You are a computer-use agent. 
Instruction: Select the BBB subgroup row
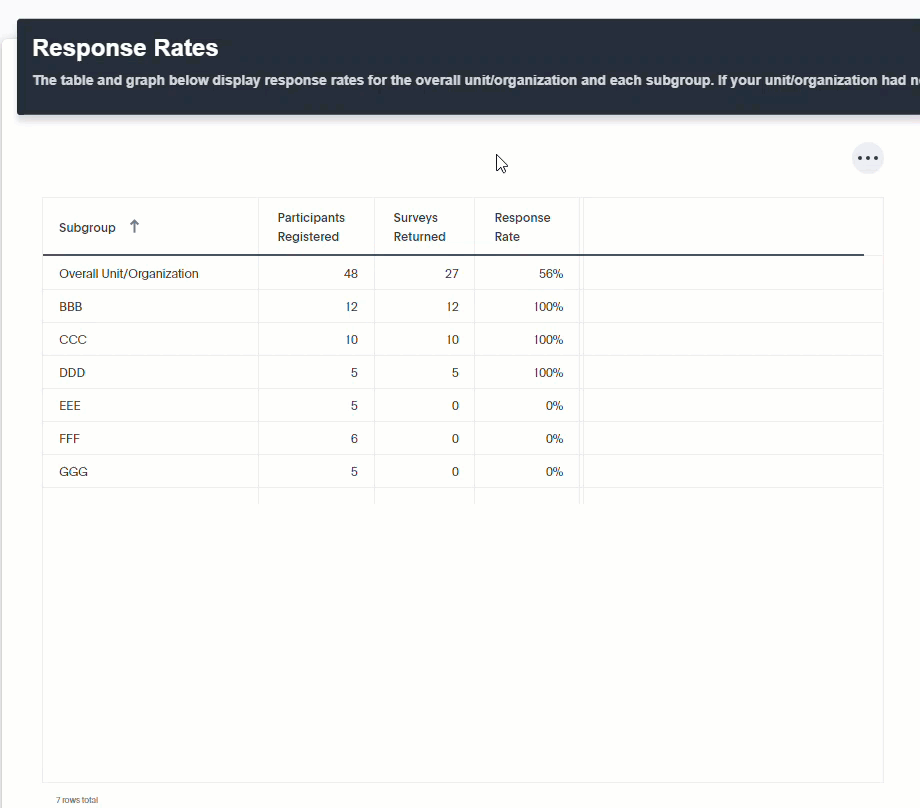[x=462, y=306]
